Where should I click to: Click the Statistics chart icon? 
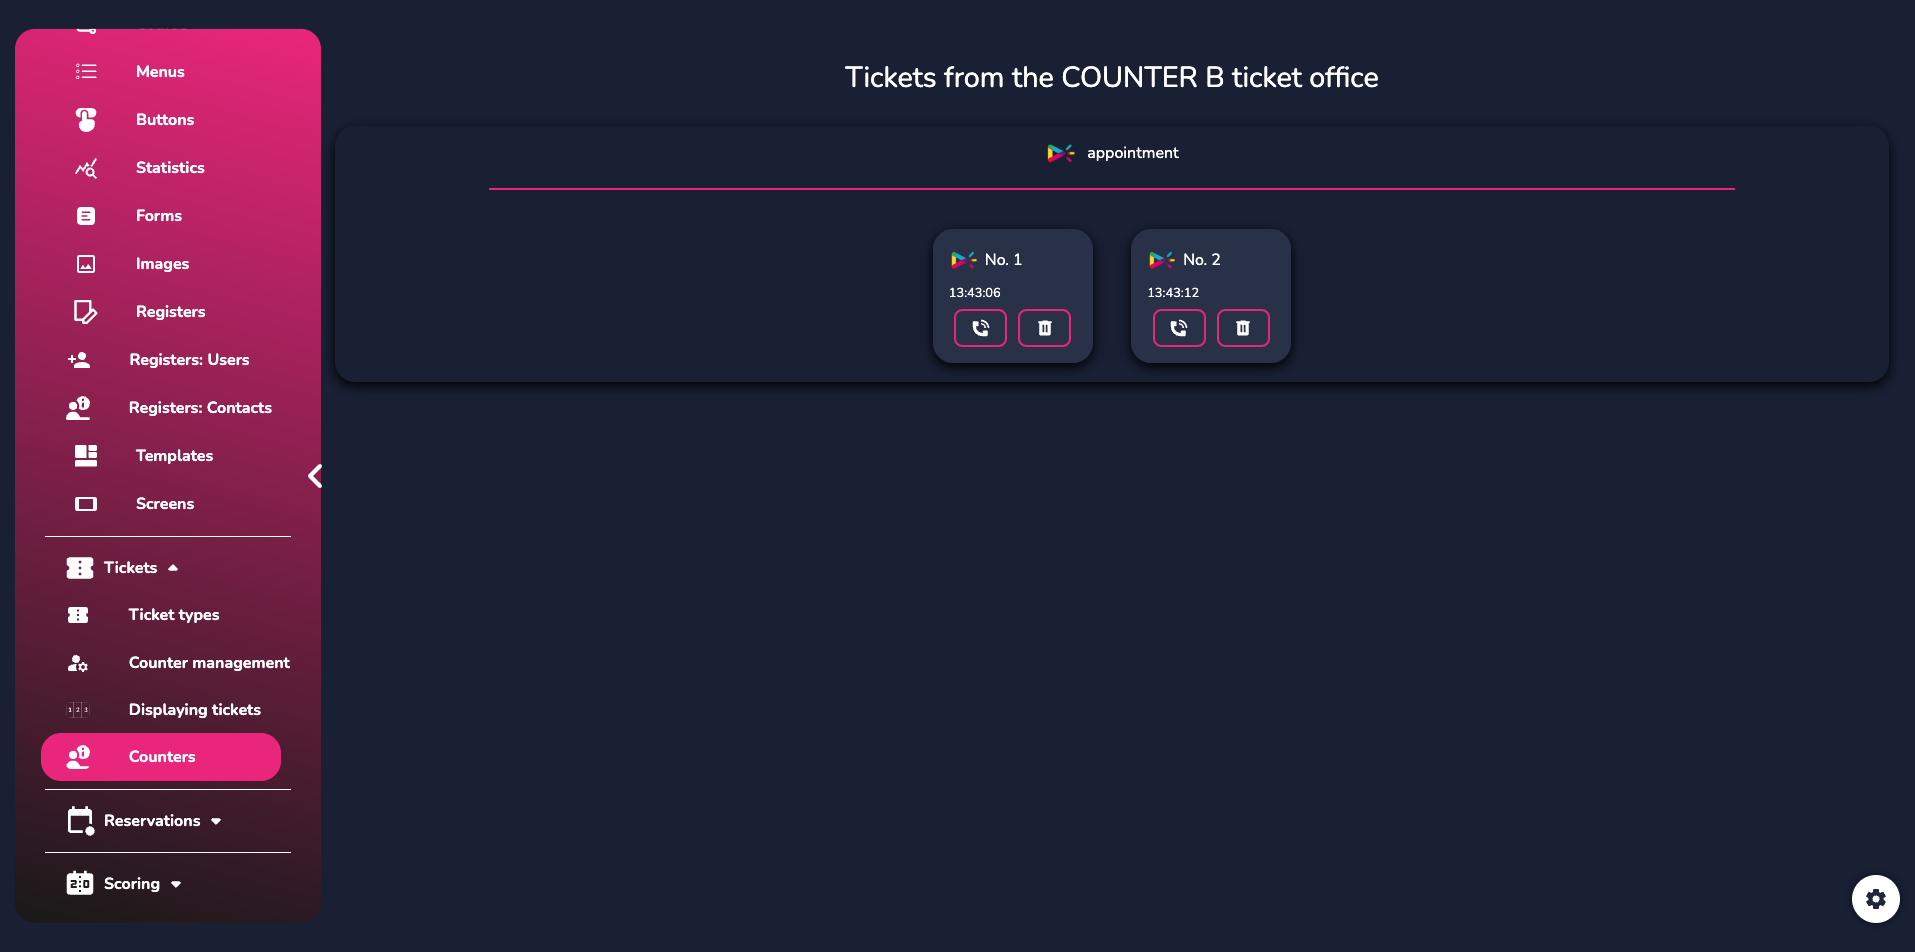point(86,168)
